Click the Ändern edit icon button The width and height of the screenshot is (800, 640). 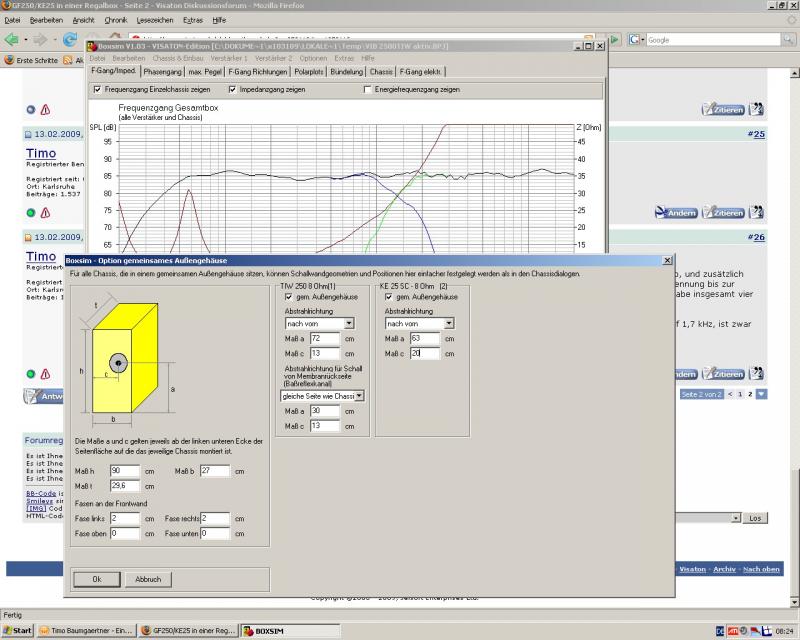point(675,212)
